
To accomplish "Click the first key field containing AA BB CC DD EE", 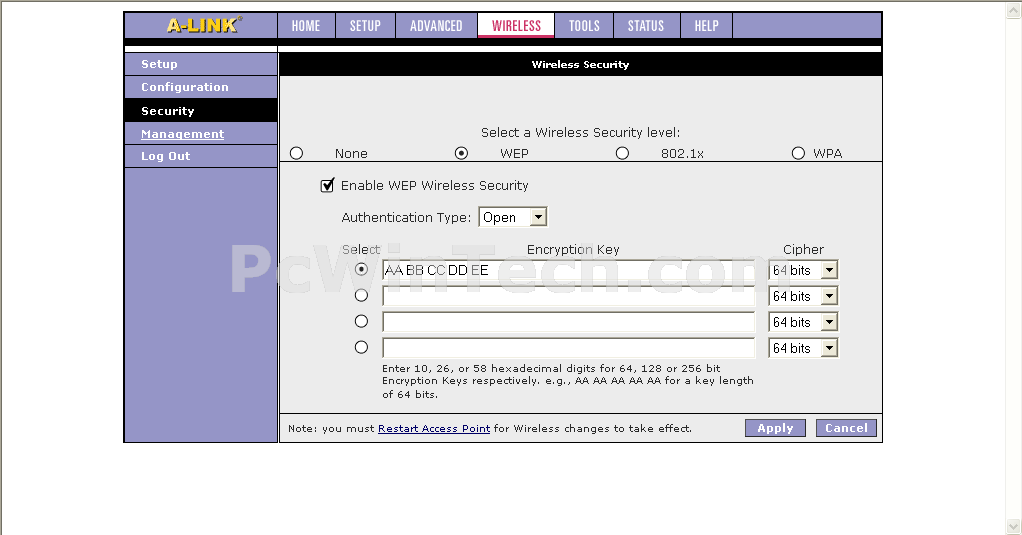I will (x=568, y=270).
